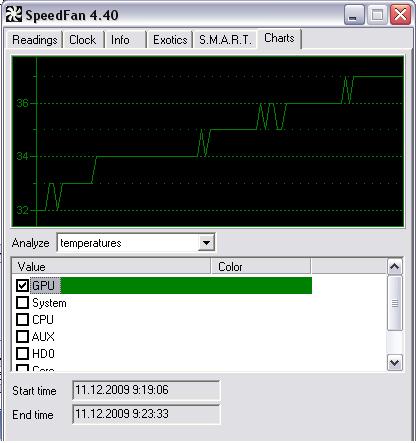Open the Info tab
The image size is (416, 443).
[121, 40]
